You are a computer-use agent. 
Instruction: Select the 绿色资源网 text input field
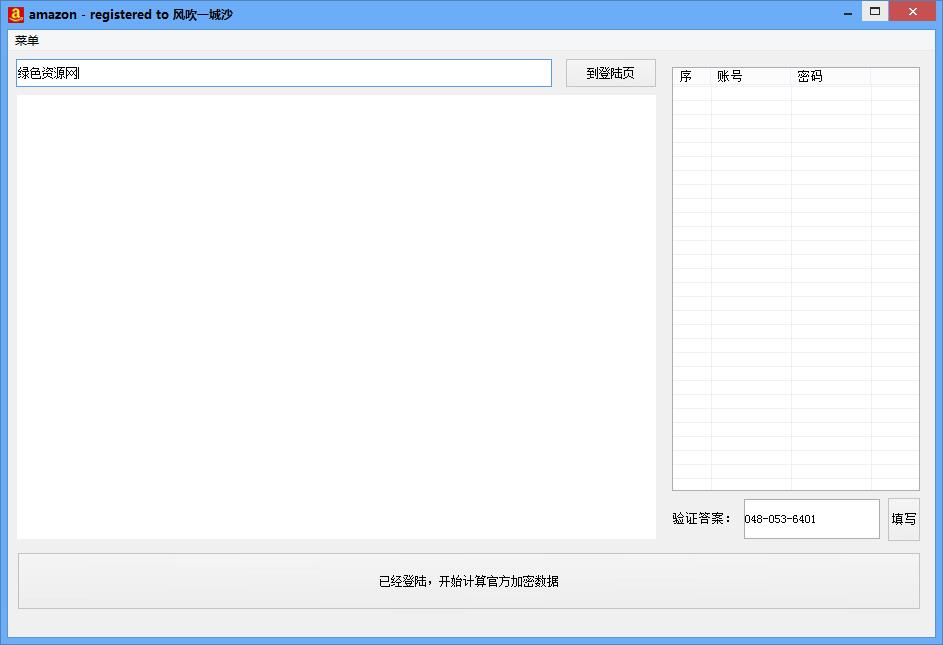coord(283,72)
